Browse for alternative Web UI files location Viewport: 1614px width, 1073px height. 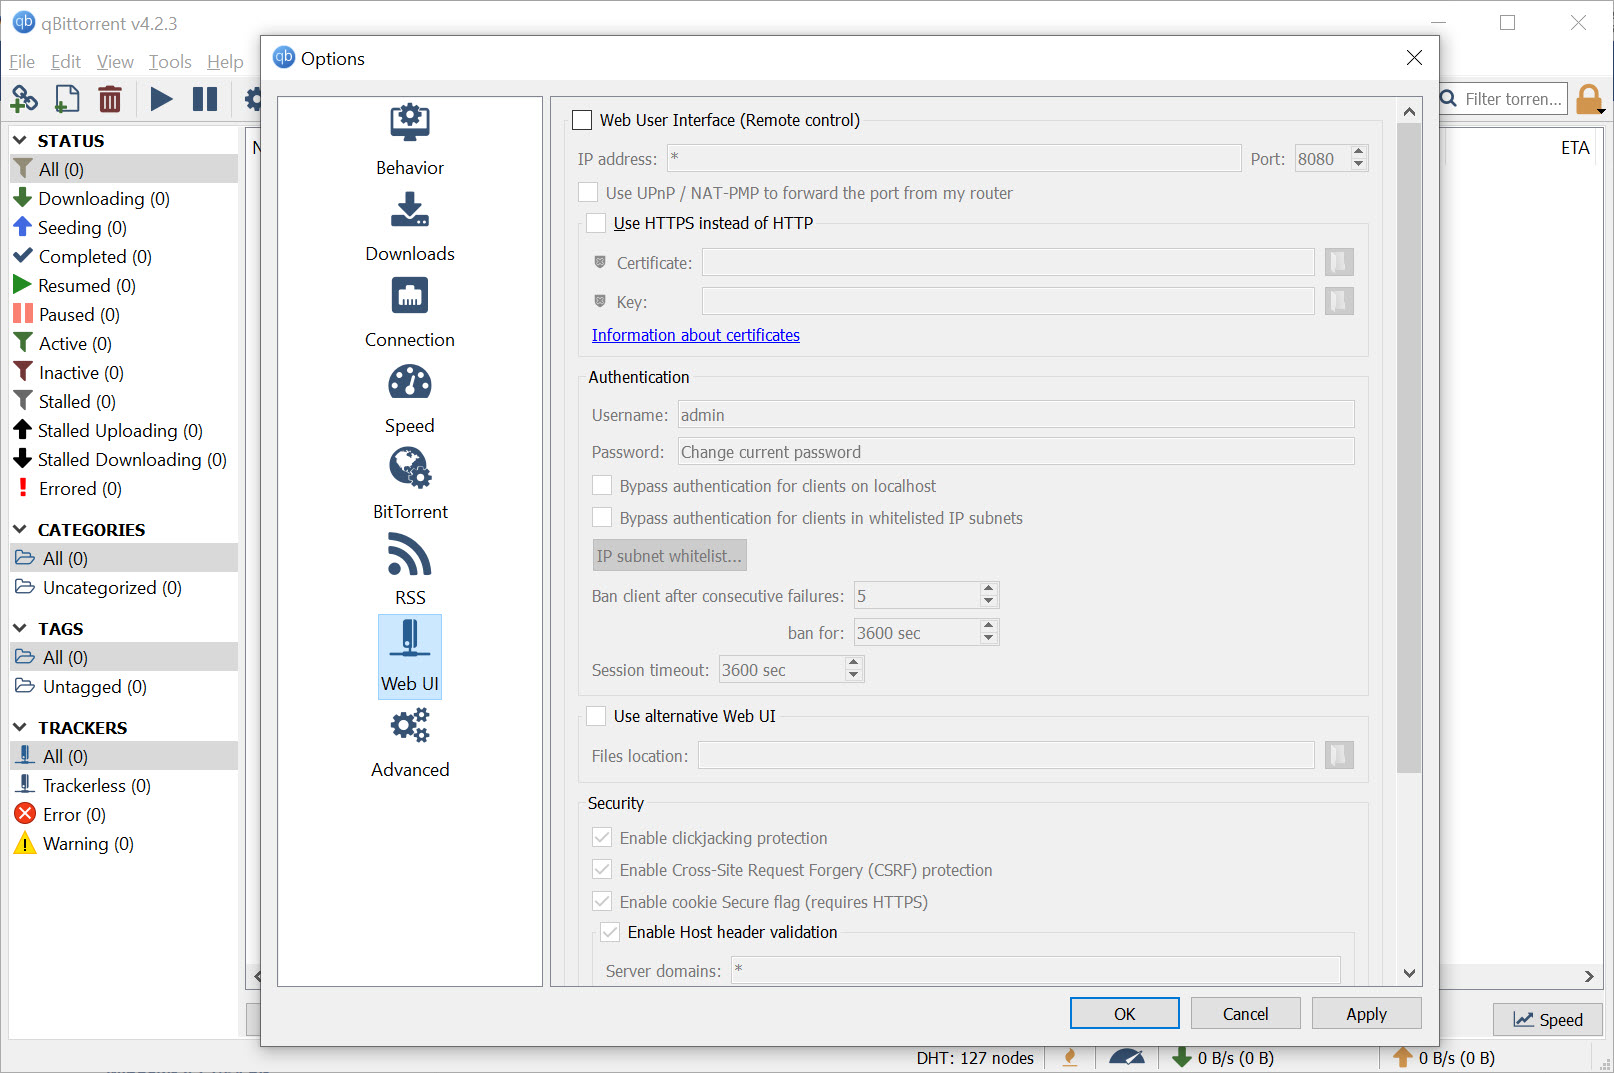pos(1339,755)
